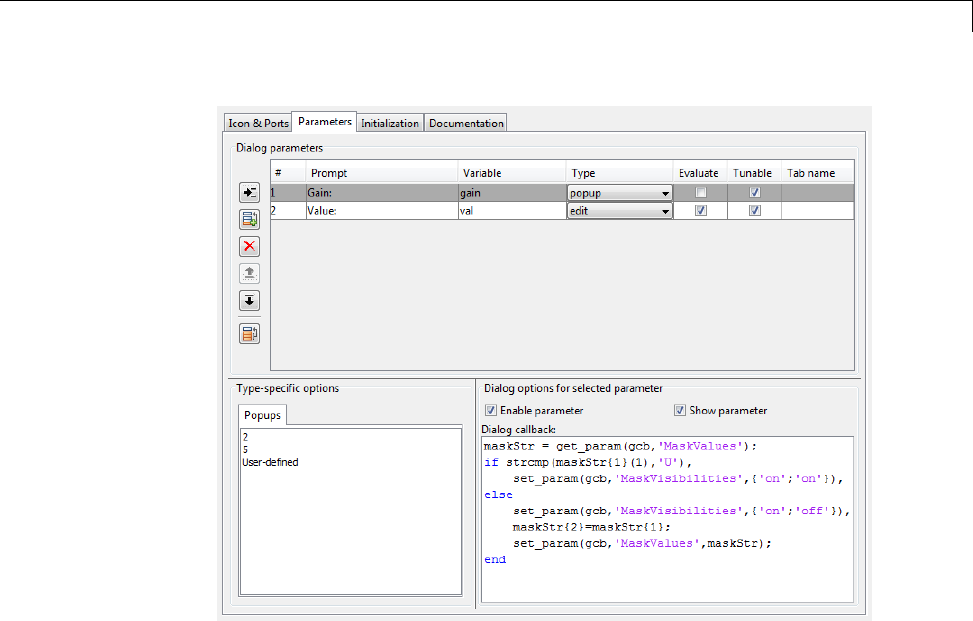Open the Initialization tab
This screenshot has height=621, width=973.
[x=390, y=123]
